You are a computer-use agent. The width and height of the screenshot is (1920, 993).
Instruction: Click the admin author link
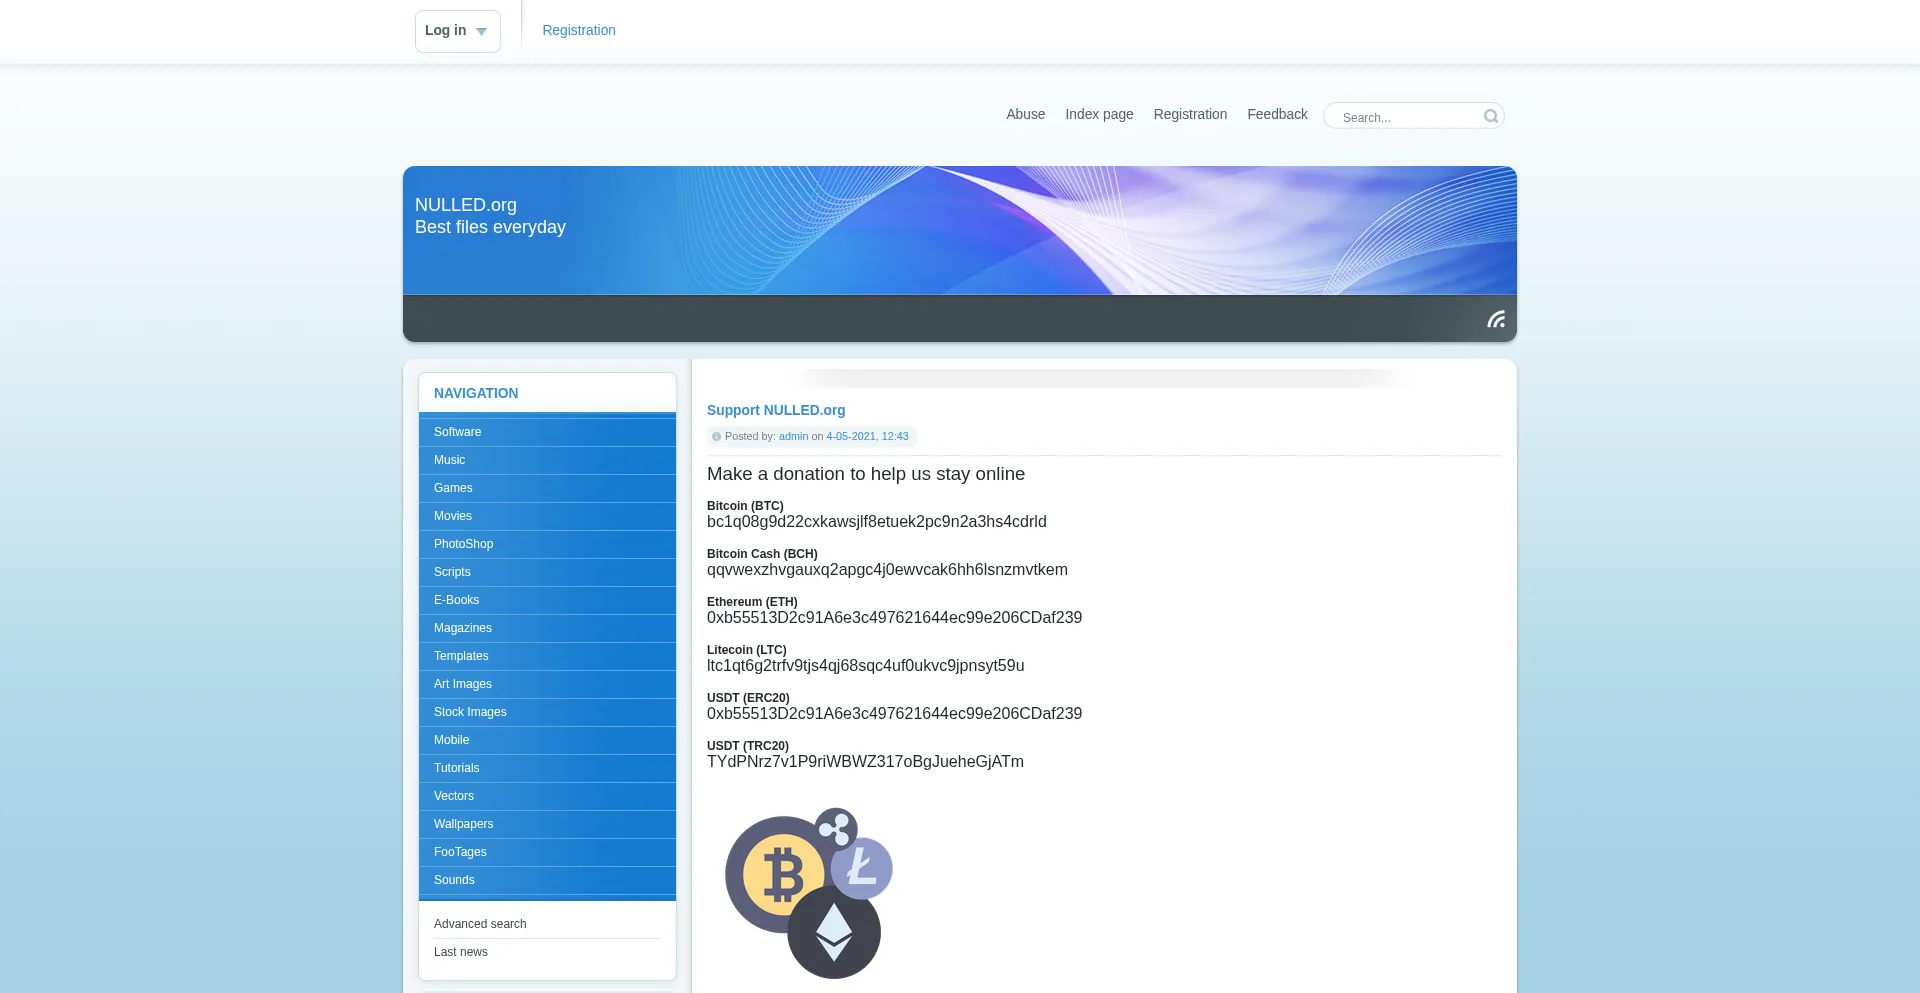click(x=793, y=436)
